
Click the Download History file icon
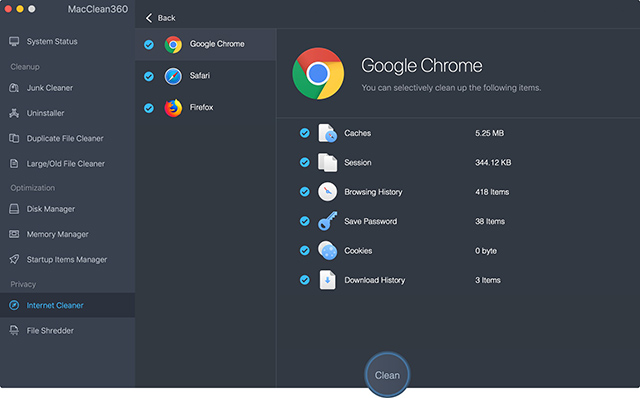(328, 280)
